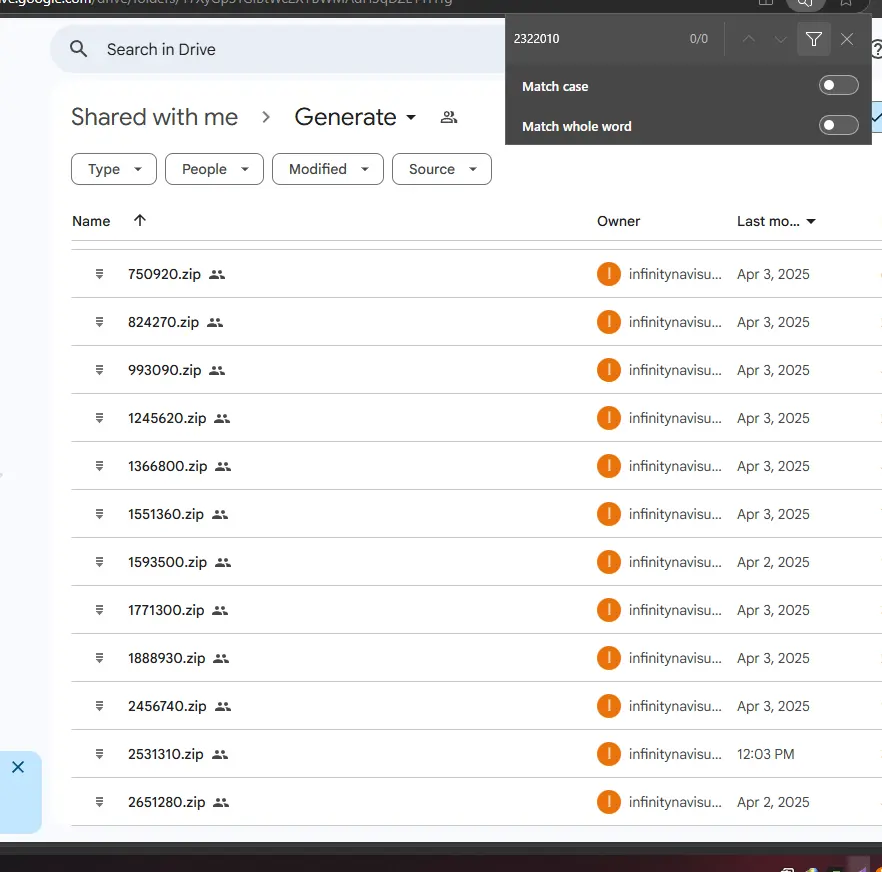The height and width of the screenshot is (872, 882).
Task: Dismiss the blue panel with X icon
Action: pyautogui.click(x=18, y=767)
